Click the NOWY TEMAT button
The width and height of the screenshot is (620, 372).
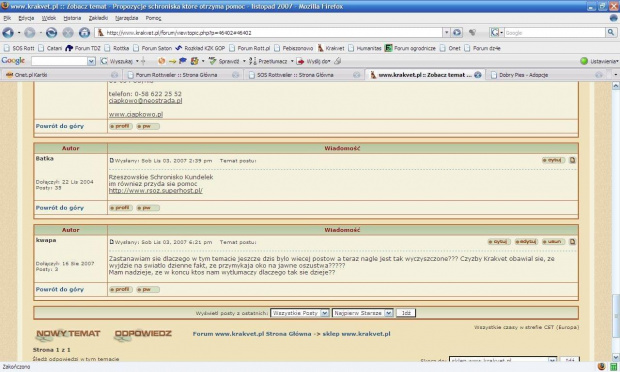tap(68, 334)
